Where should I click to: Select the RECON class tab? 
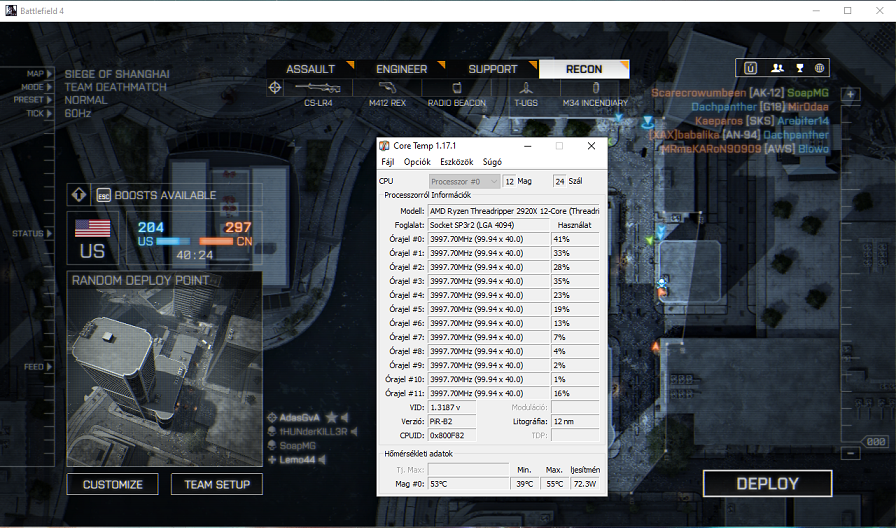(584, 69)
